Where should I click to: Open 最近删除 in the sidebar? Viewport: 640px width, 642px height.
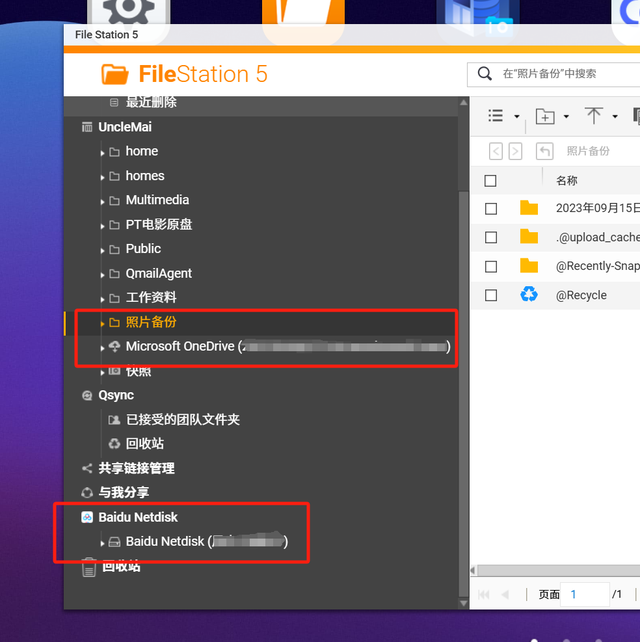tap(151, 102)
